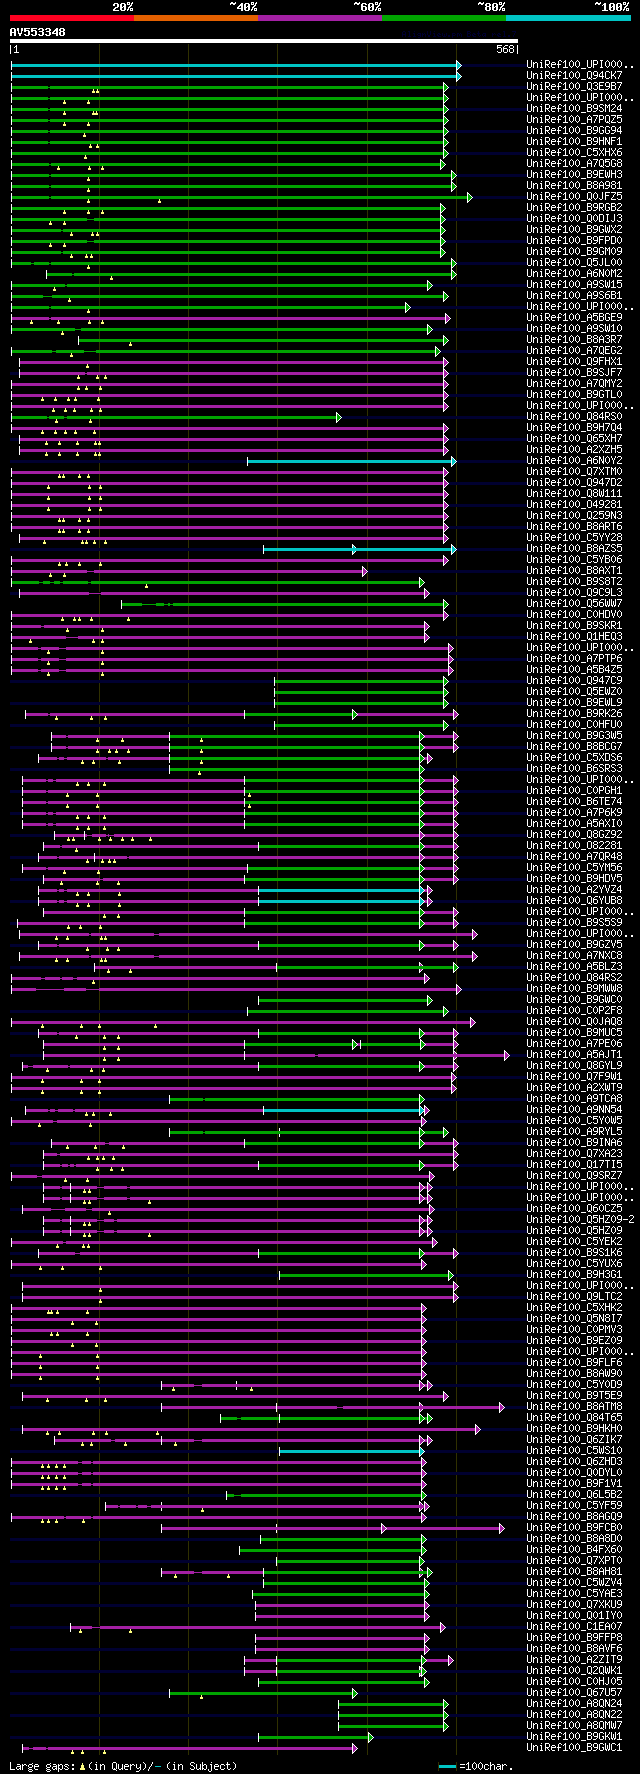The image size is (640, 1774).
Task: Open the UniRef100_B8ATM8 hit link
Action: pos(574,1407)
